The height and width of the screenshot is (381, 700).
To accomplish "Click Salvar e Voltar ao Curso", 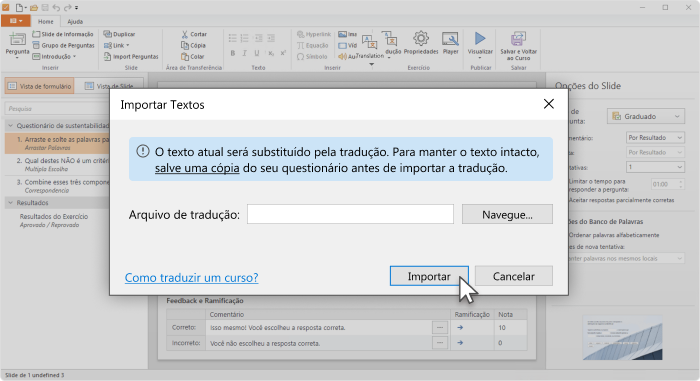I will pyautogui.click(x=518, y=46).
